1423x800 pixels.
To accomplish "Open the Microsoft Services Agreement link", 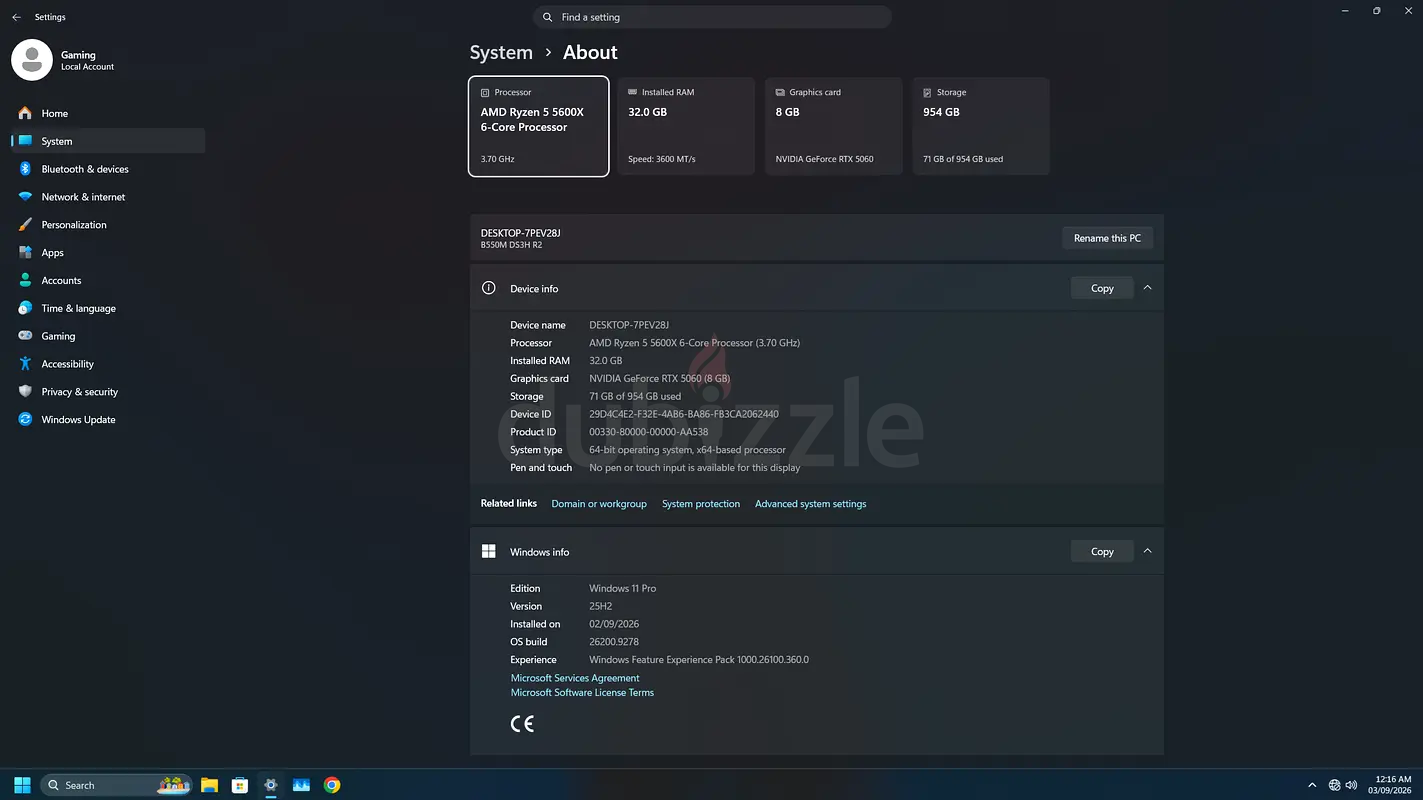I will tap(575, 678).
